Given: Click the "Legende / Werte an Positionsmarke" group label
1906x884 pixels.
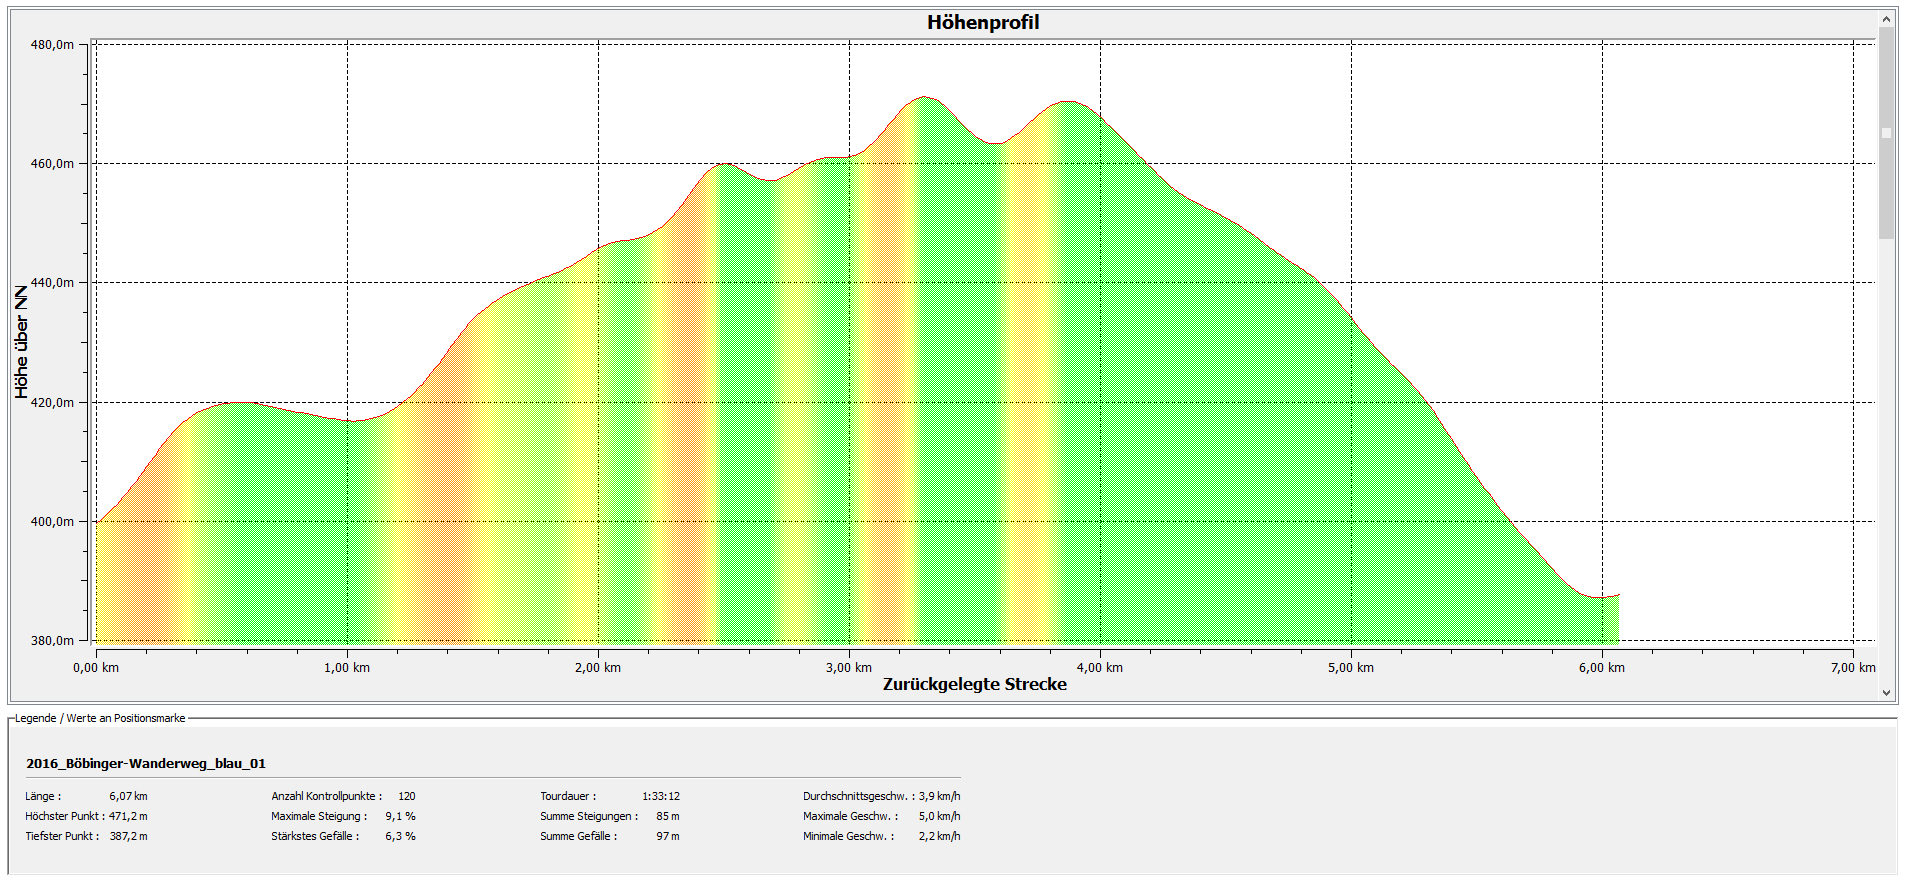Looking at the screenshot, I should (x=100, y=718).
